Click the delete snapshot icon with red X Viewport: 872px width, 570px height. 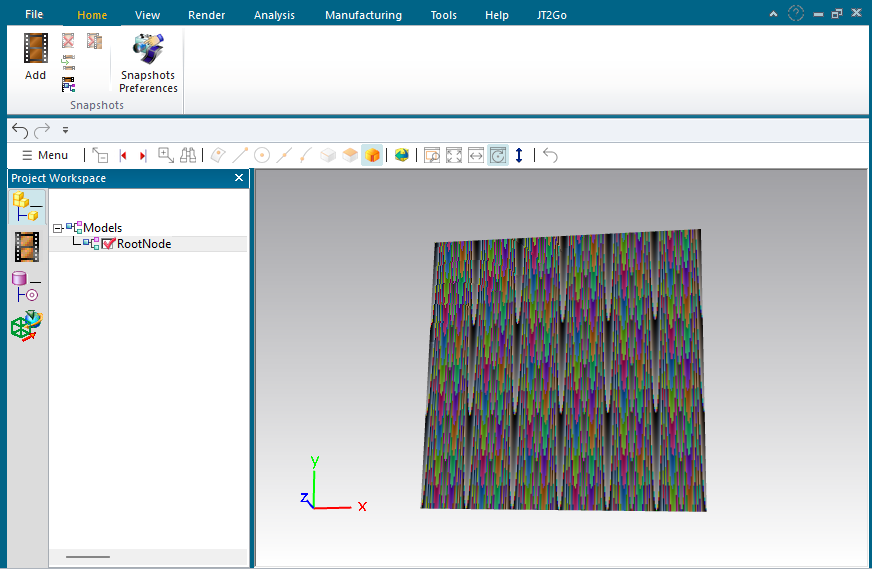68,41
